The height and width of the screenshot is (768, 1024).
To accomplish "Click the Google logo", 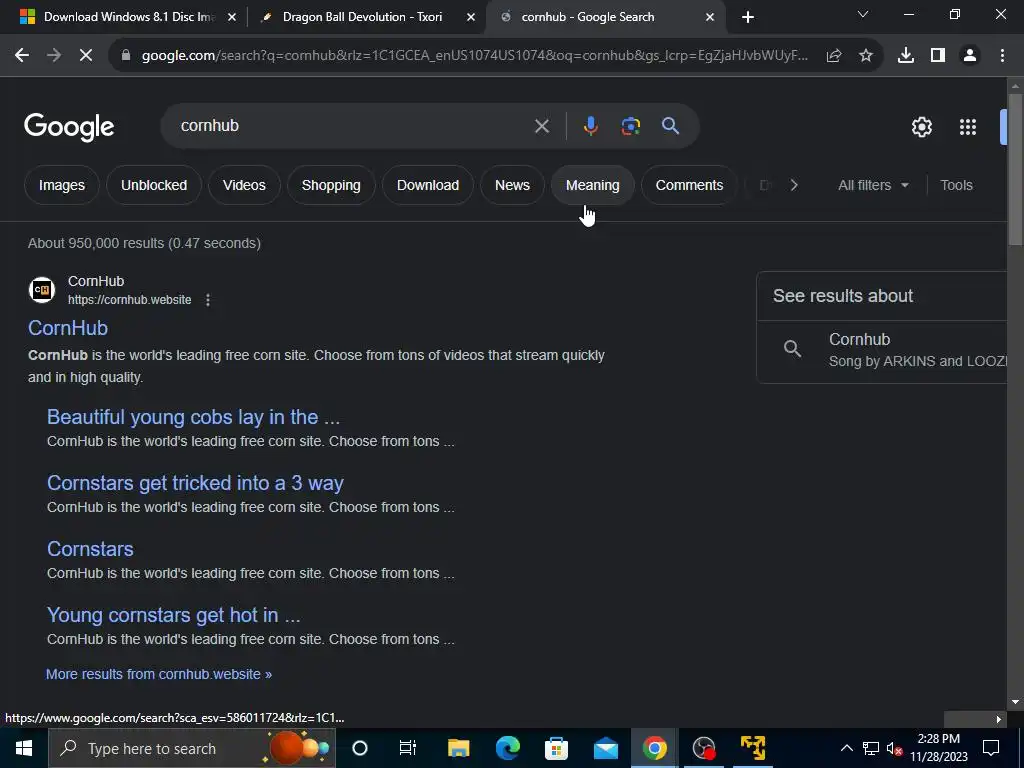I will pos(69,127).
